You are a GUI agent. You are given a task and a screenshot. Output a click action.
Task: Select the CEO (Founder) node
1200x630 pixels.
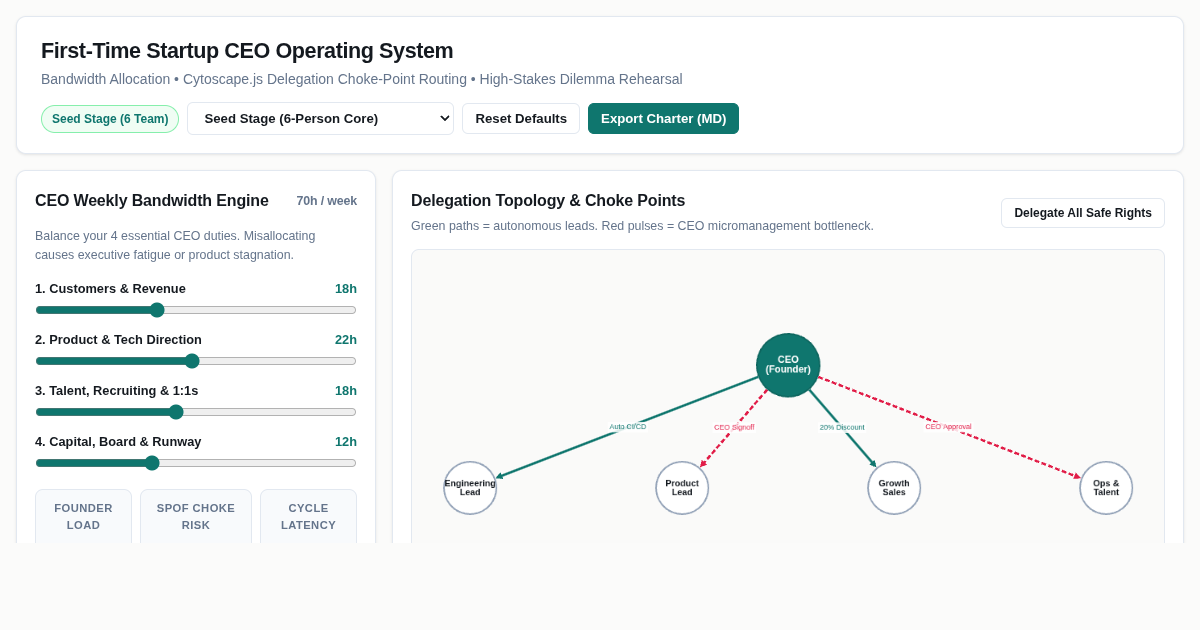pyautogui.click(x=788, y=365)
